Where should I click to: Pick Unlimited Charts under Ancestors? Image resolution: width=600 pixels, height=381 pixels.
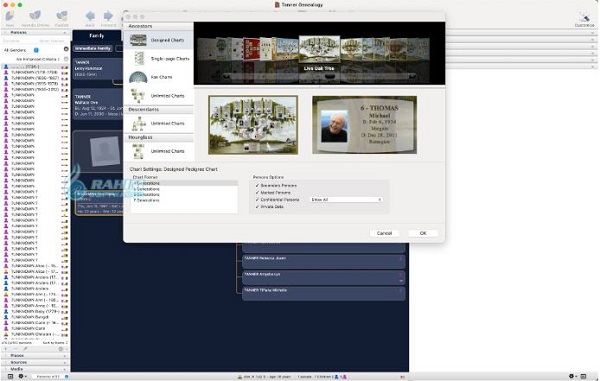coord(159,96)
